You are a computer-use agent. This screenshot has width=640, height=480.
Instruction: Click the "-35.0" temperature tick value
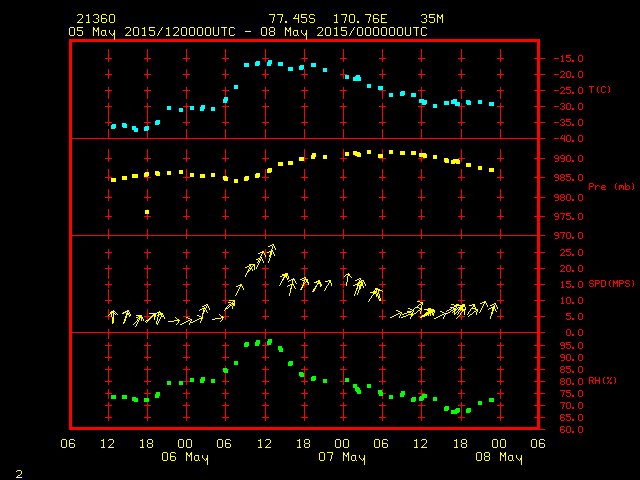[569, 123]
